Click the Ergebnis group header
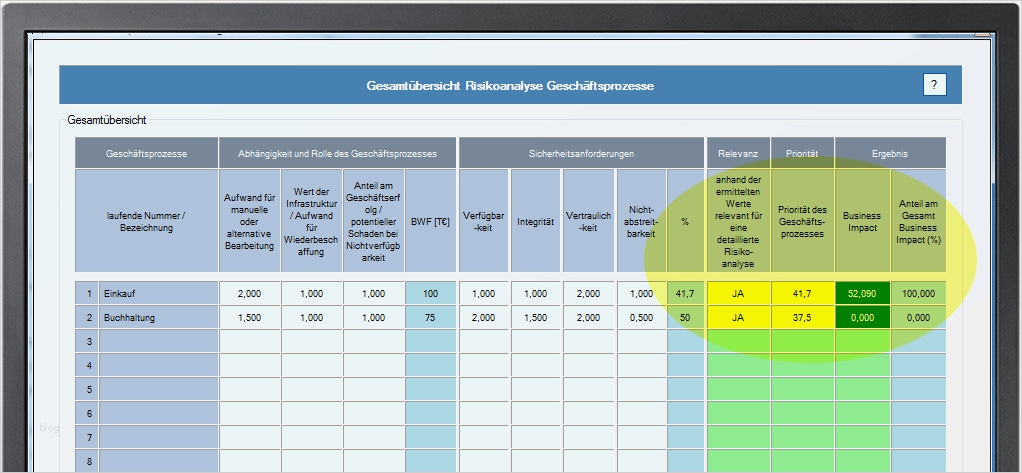Screen dimensions: 1022x473 point(890,154)
